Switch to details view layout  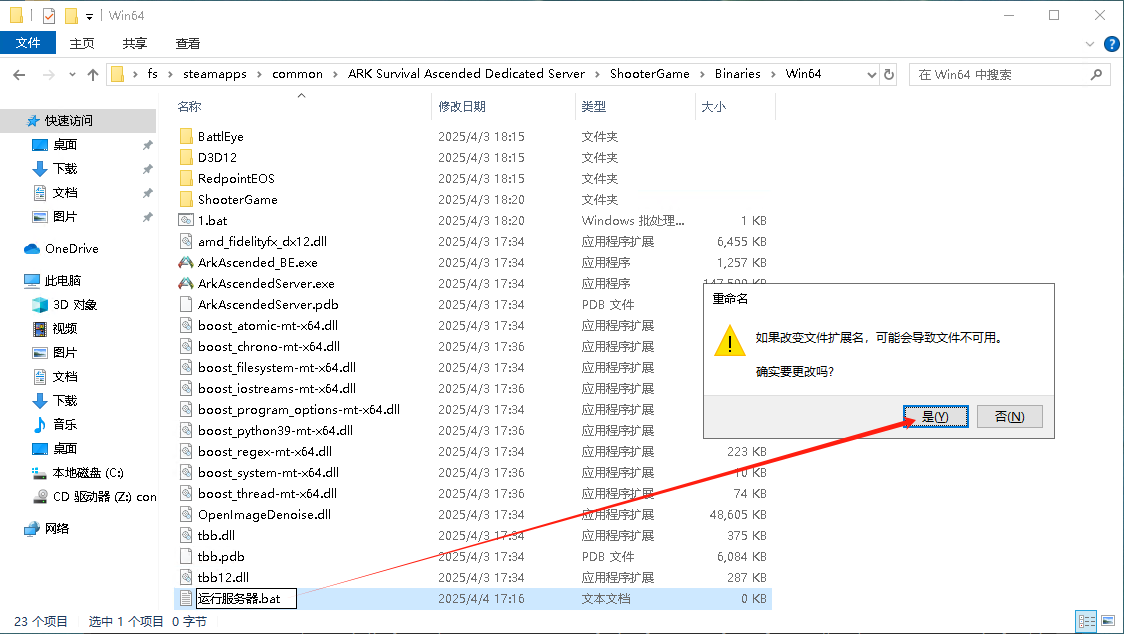(1087, 621)
